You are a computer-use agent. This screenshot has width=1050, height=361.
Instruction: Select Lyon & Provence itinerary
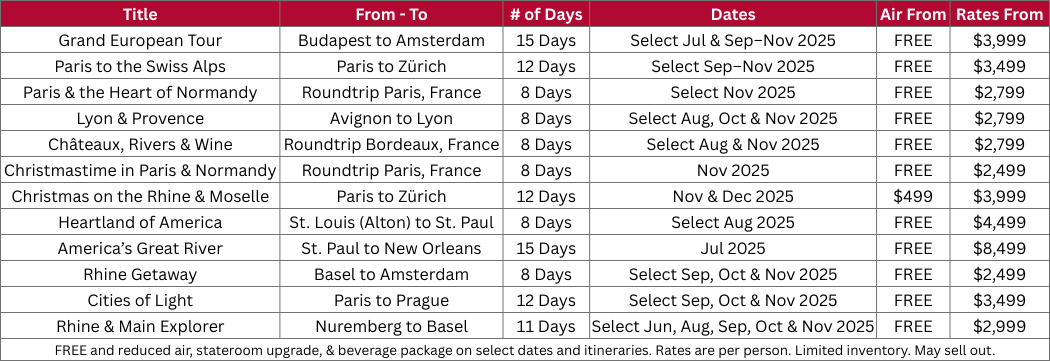point(140,119)
